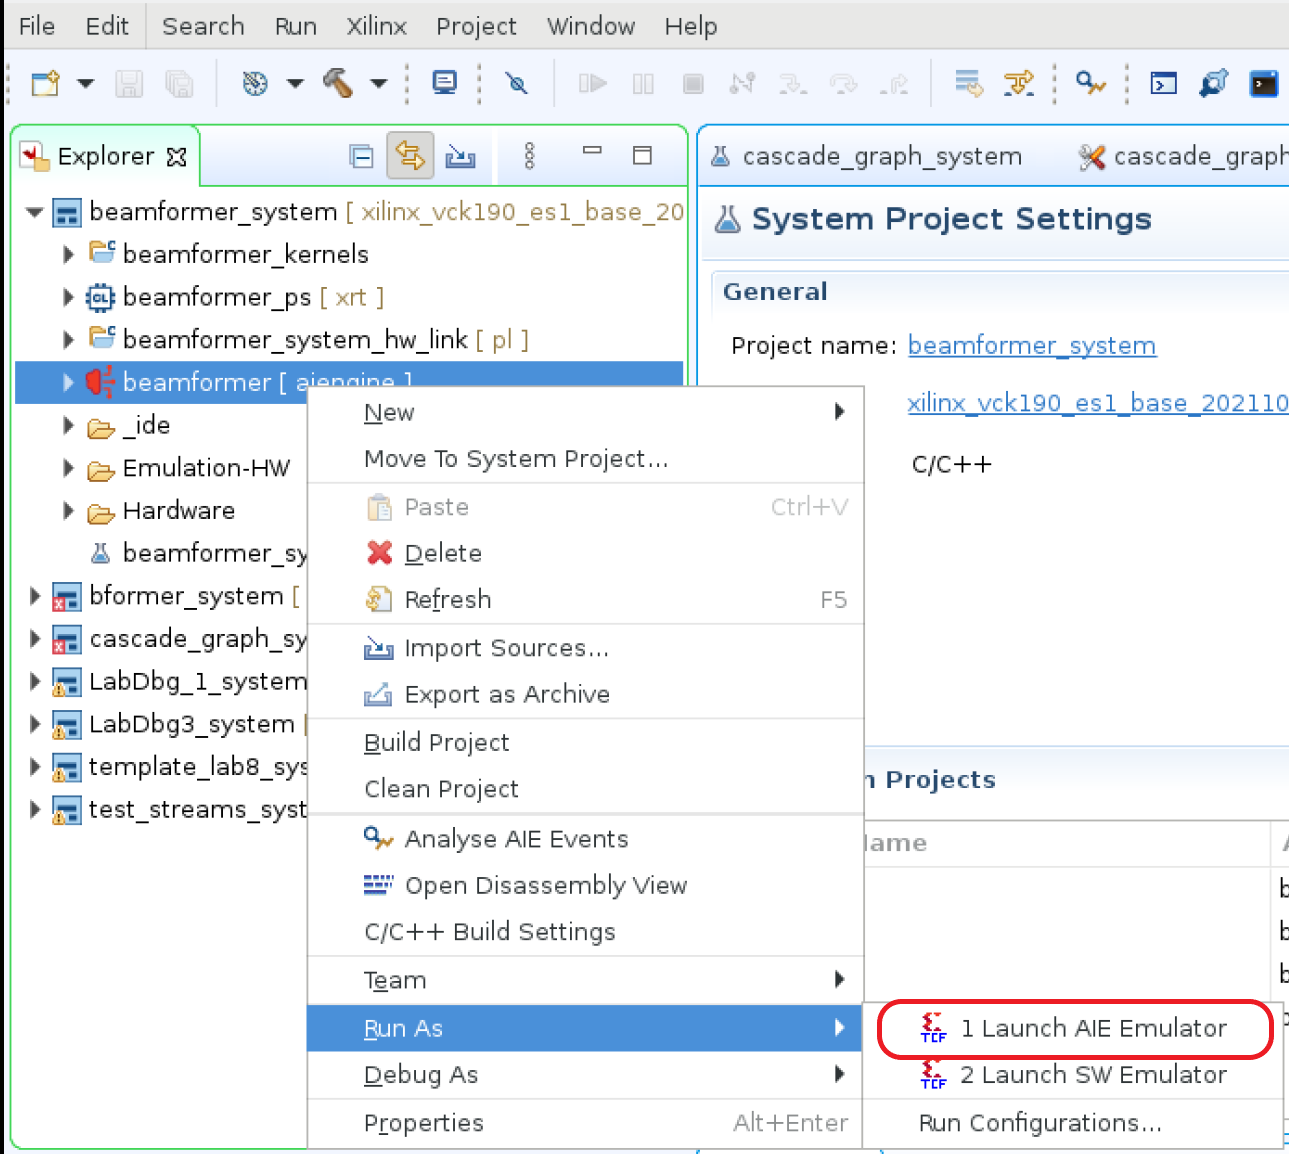Click Import icon in Explorer toolbar

tap(460, 156)
